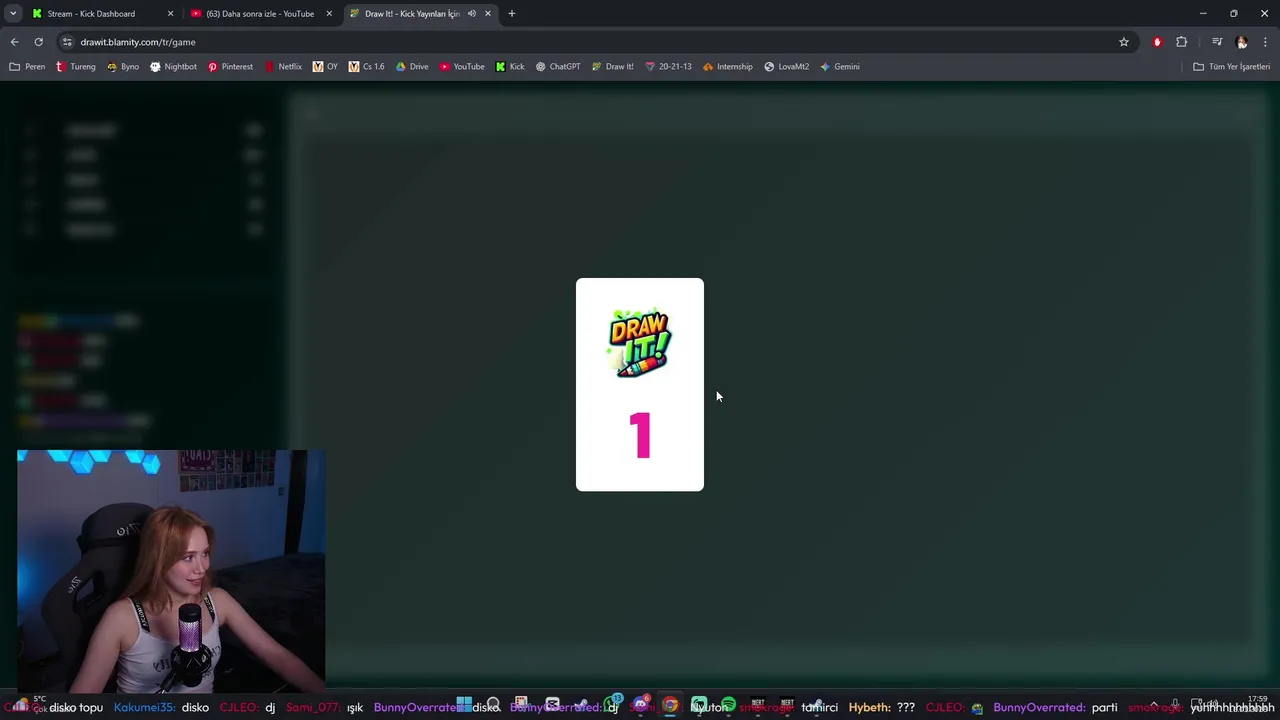Image resolution: width=1280 pixels, height=720 pixels.
Task: Go back to the previous page
Action: pos(14,42)
